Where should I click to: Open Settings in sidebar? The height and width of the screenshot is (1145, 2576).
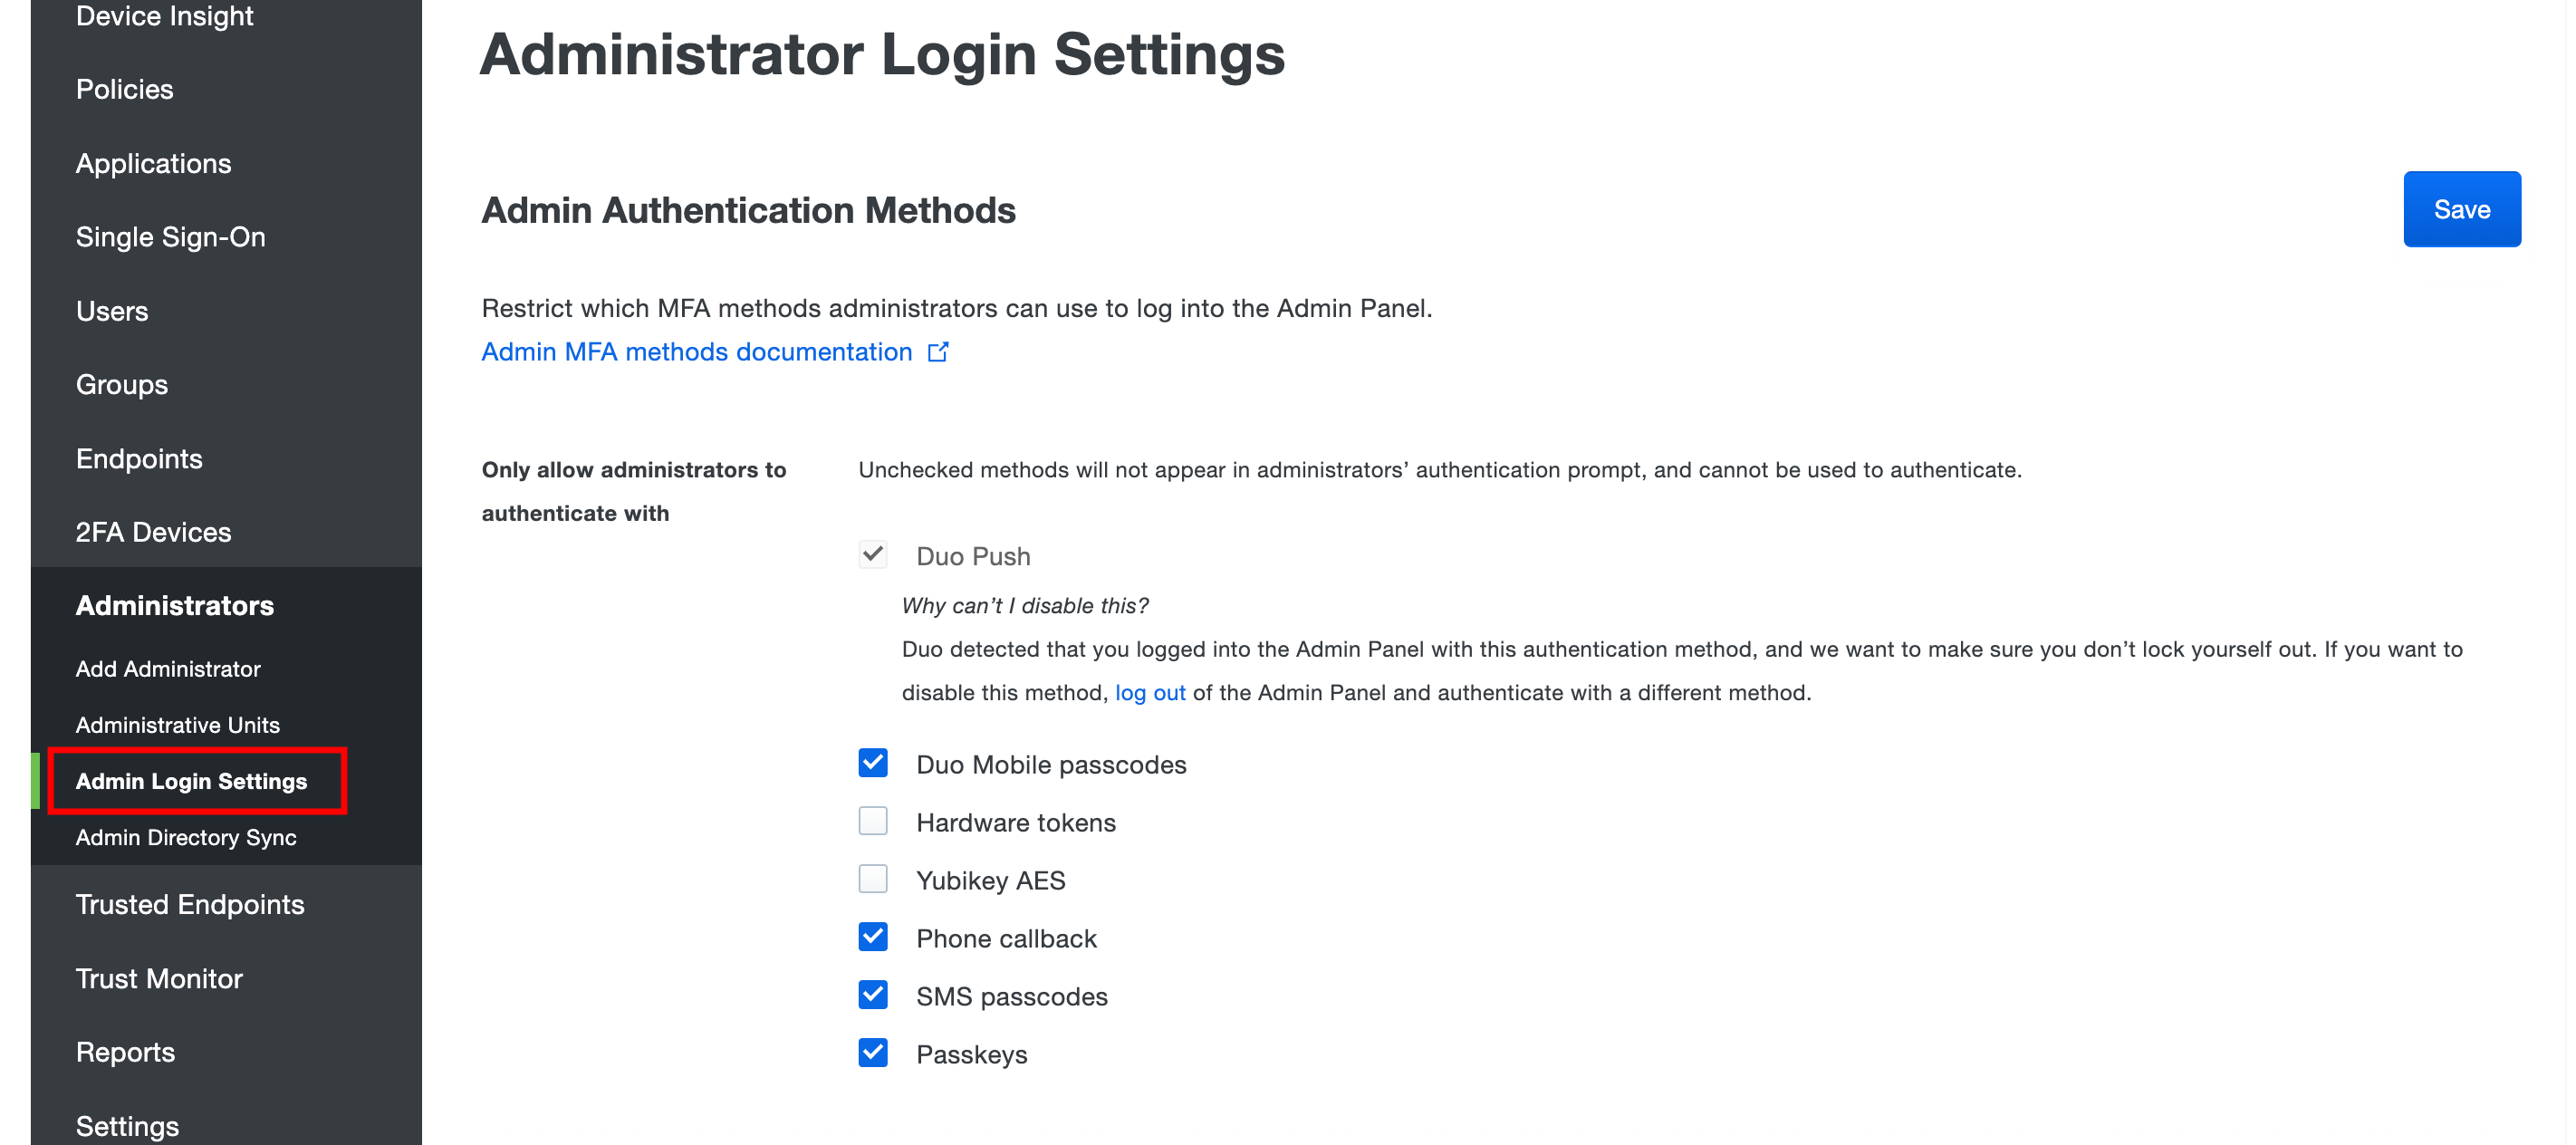[127, 1127]
